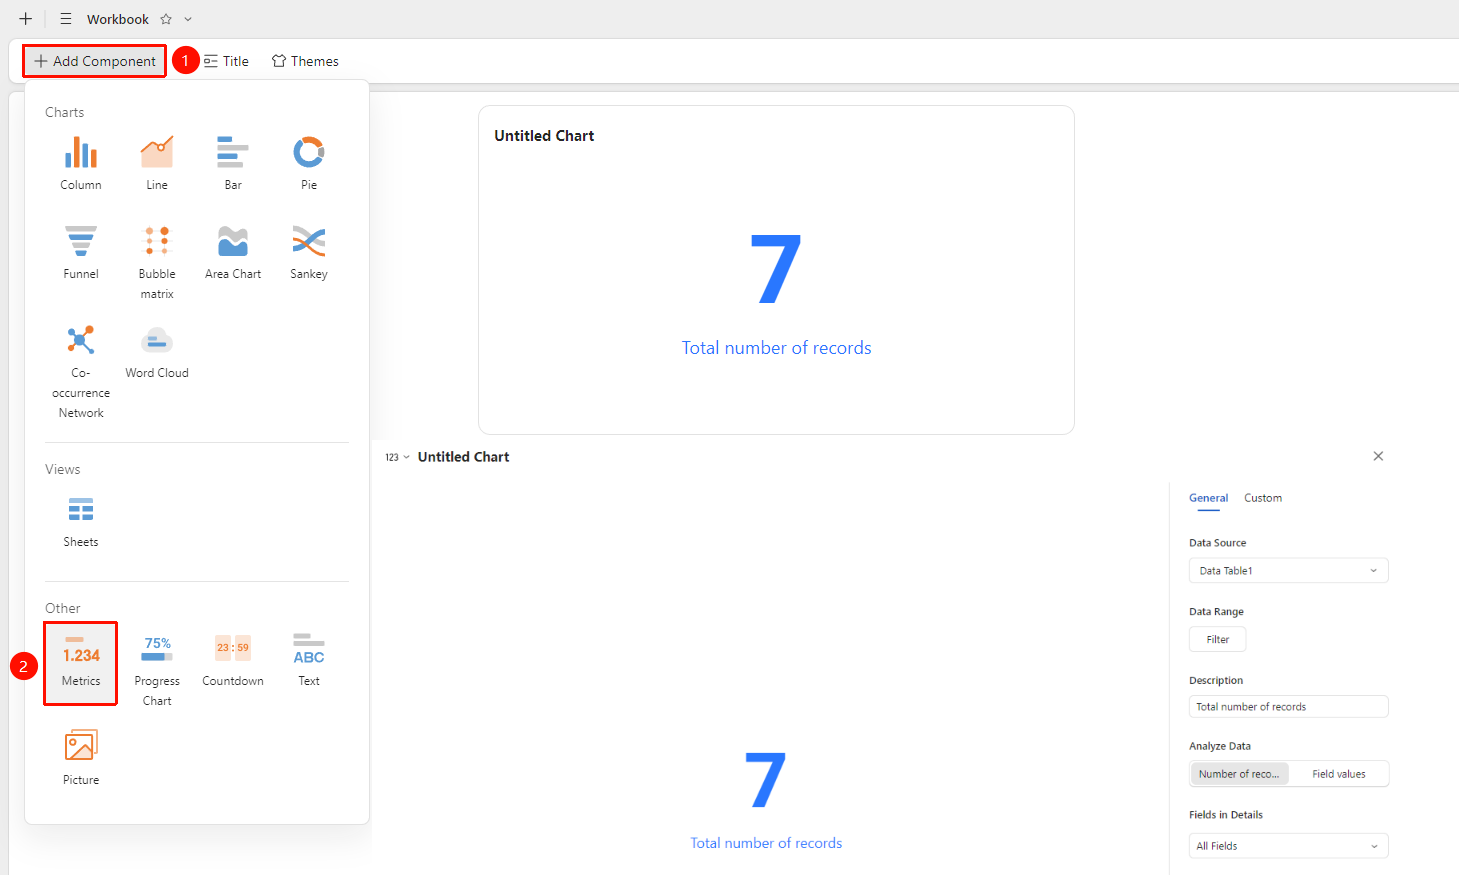Switch Analyze Data to Field values
Screen dimensions: 1459x875
click(1338, 774)
